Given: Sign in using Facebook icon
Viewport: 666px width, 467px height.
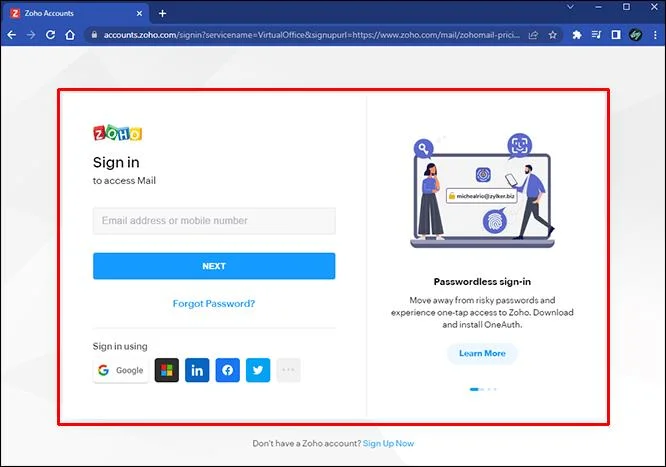Looking at the screenshot, I should pyautogui.click(x=228, y=370).
